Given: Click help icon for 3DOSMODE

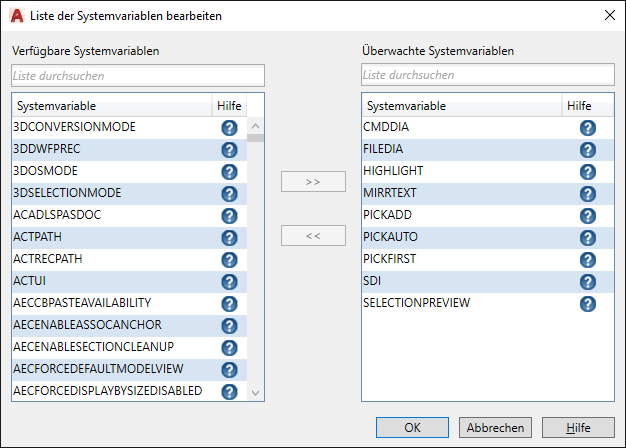Looking at the screenshot, I should 229,172.
